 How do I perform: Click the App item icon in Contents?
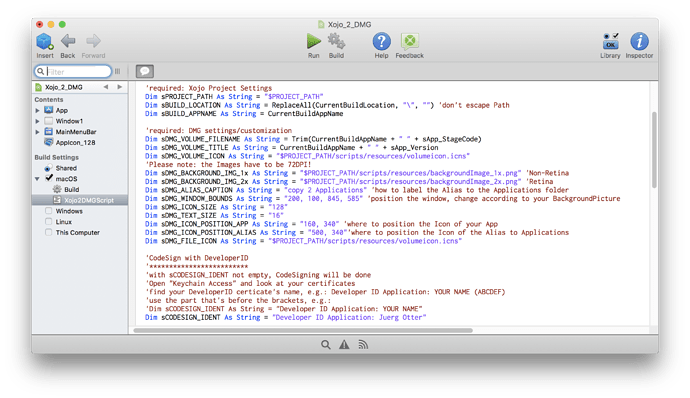48,110
